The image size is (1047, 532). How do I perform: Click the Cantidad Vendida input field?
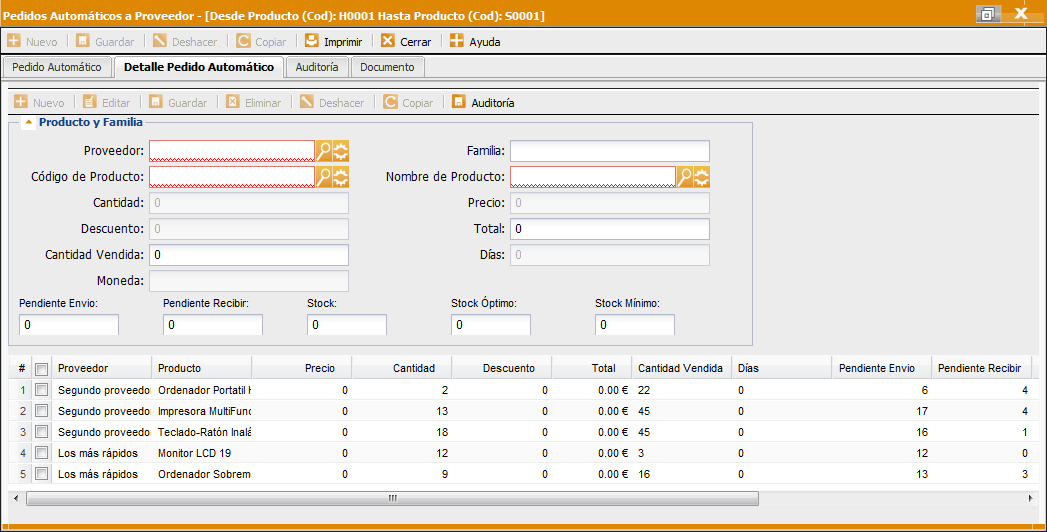(248, 255)
